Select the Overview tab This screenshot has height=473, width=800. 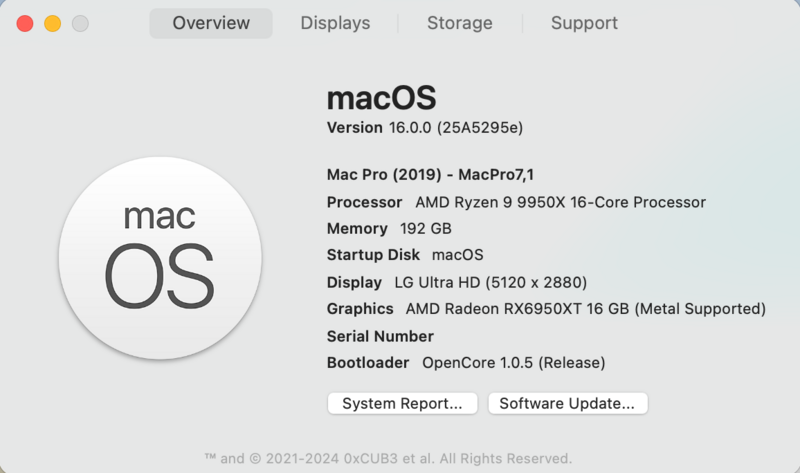[211, 23]
